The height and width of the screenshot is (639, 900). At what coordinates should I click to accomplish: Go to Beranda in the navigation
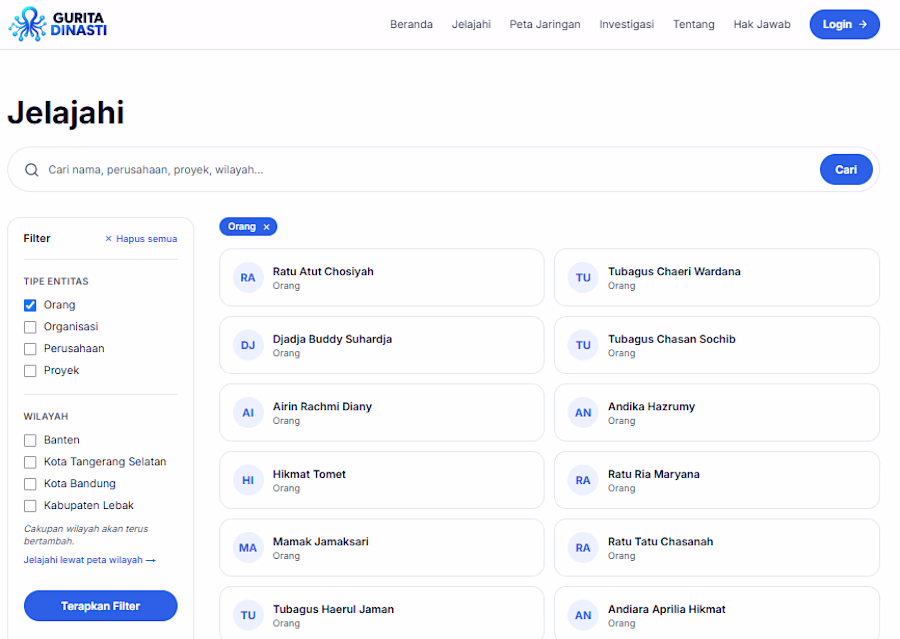tap(411, 24)
